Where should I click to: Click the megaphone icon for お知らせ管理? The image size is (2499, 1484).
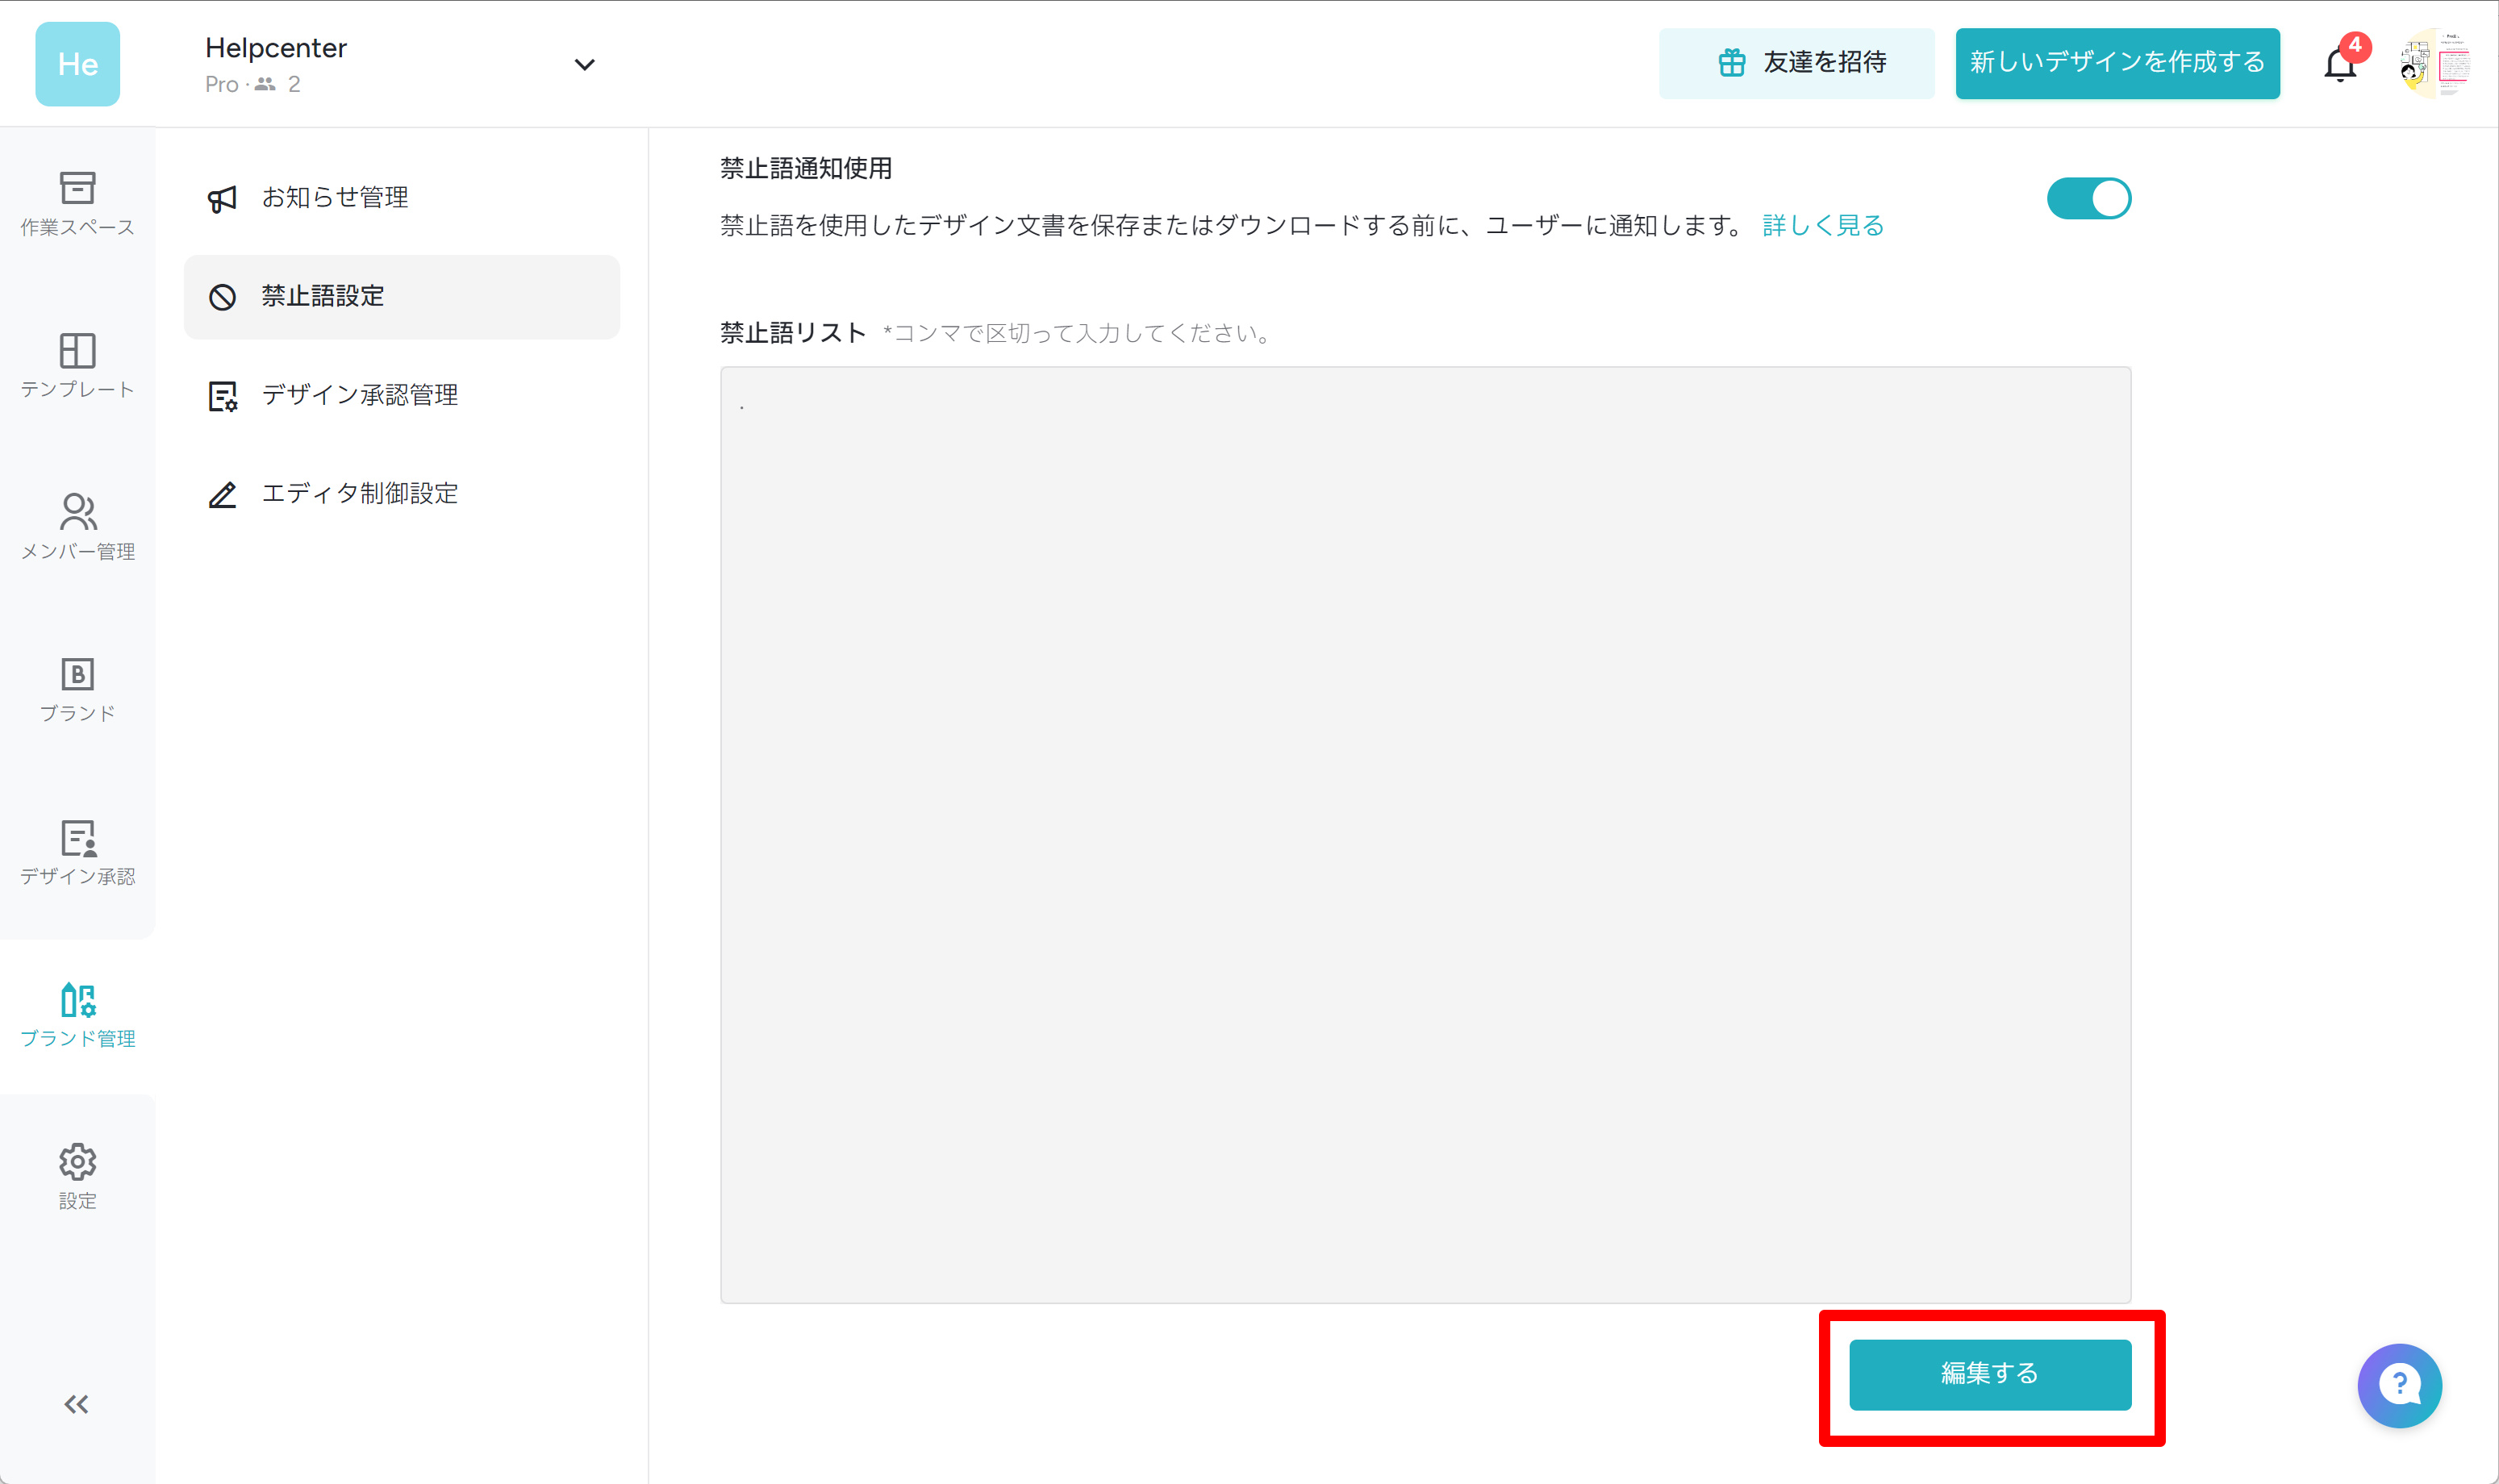coord(222,198)
